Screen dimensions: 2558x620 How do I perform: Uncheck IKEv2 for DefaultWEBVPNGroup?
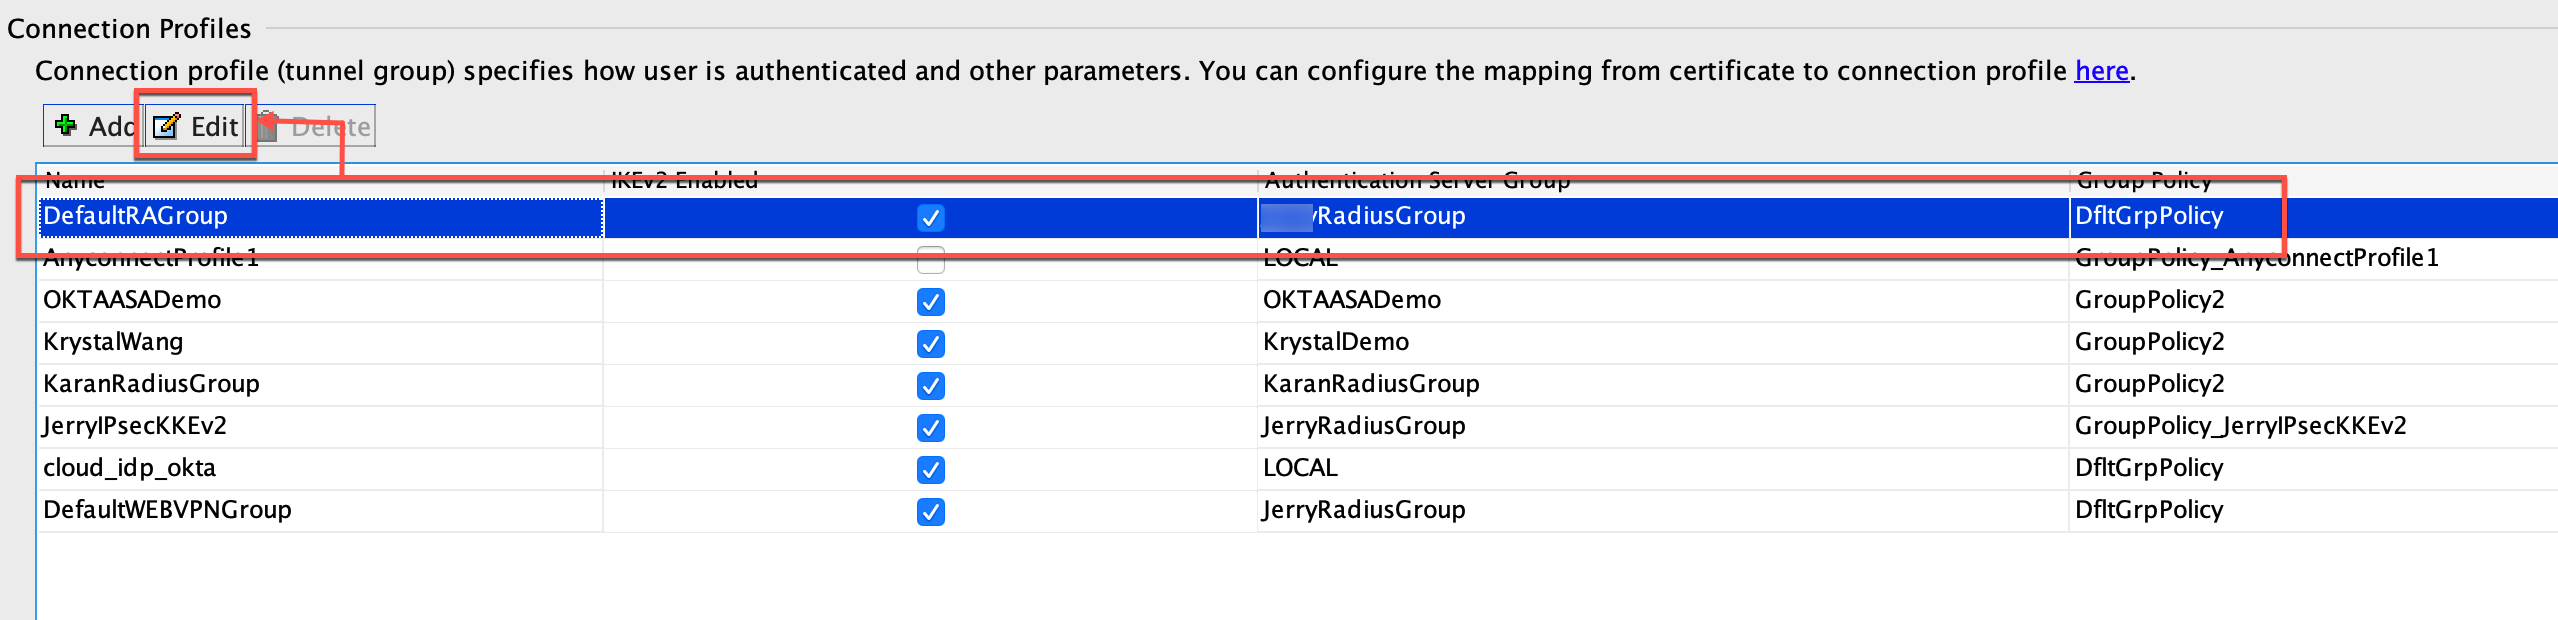pyautogui.click(x=930, y=511)
